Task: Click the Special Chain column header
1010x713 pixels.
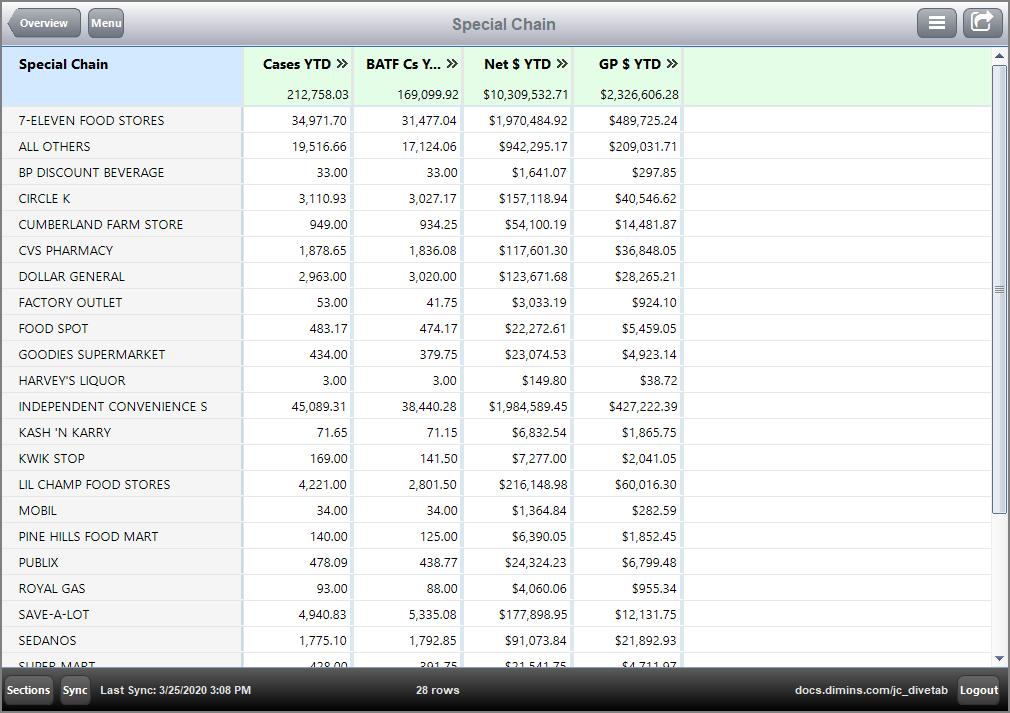Action: 63,63
